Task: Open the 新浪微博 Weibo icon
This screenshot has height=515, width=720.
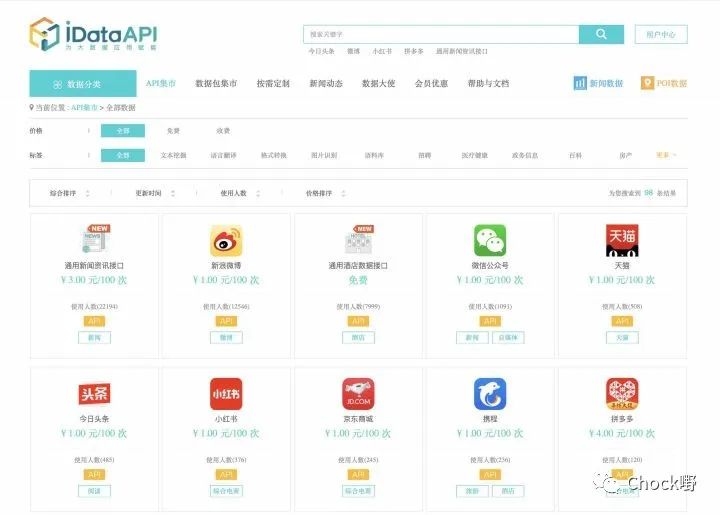Action: 226,241
